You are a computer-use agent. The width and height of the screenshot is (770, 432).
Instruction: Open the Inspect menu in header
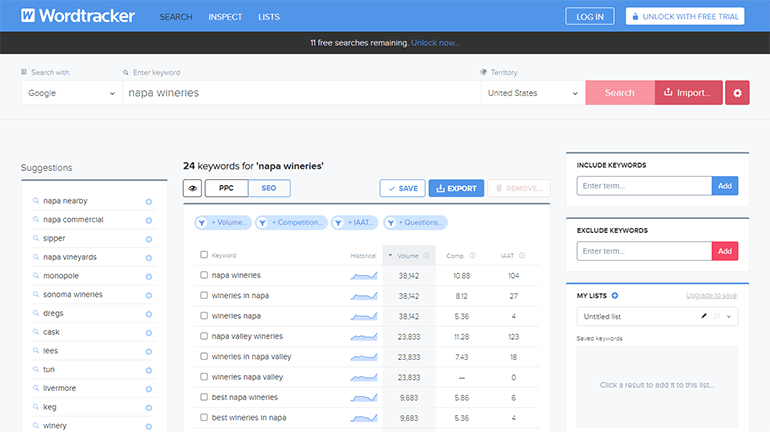coord(225,17)
